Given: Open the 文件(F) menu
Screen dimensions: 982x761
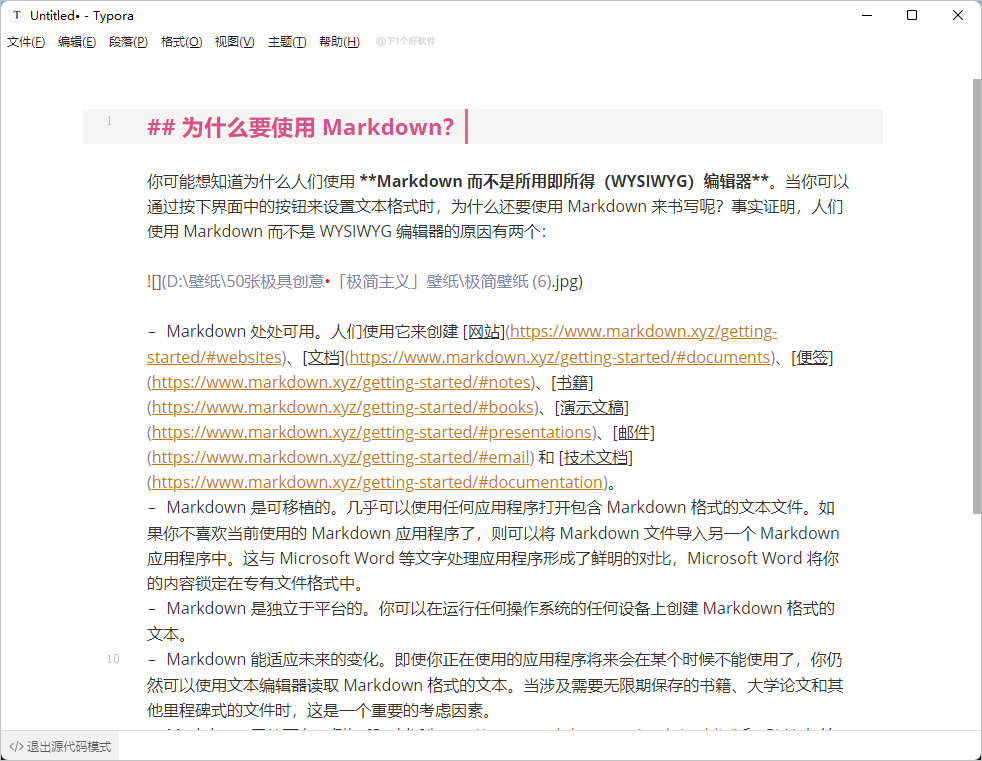Looking at the screenshot, I should (26, 42).
